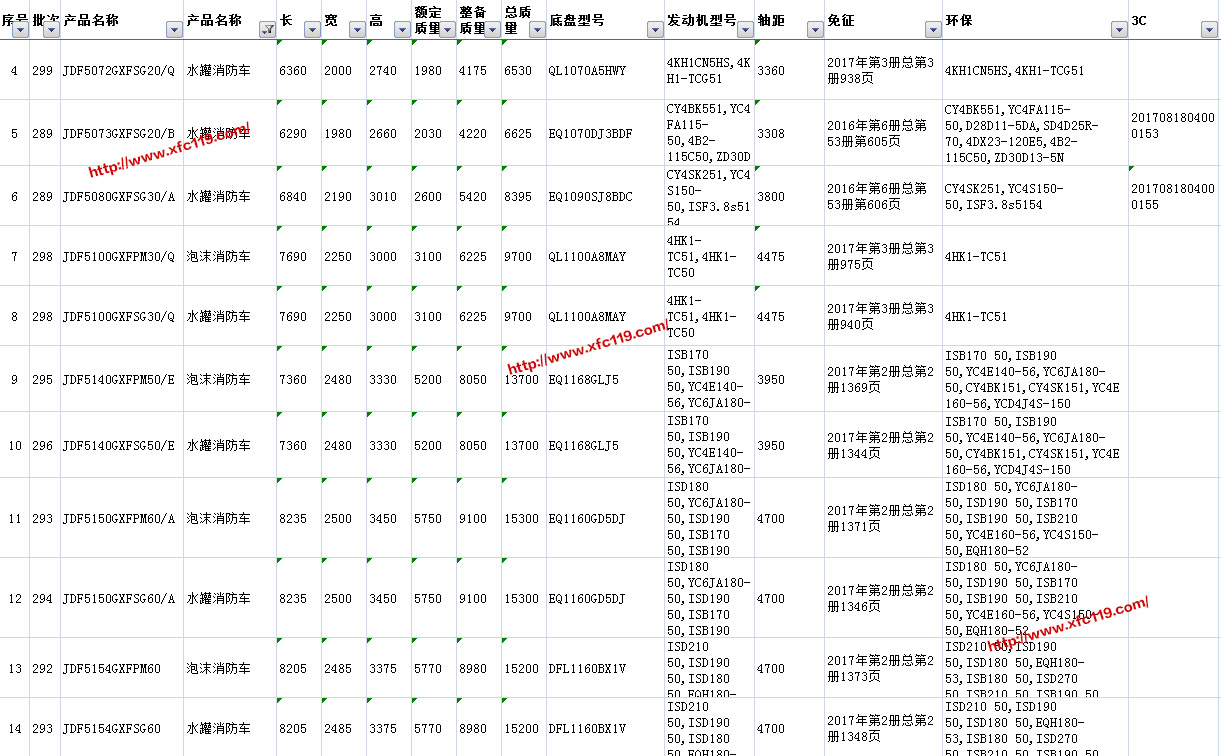Image resolution: width=1221 pixels, height=756 pixels.
Task: Open the 高 column filter dropdown
Action: 401,30
